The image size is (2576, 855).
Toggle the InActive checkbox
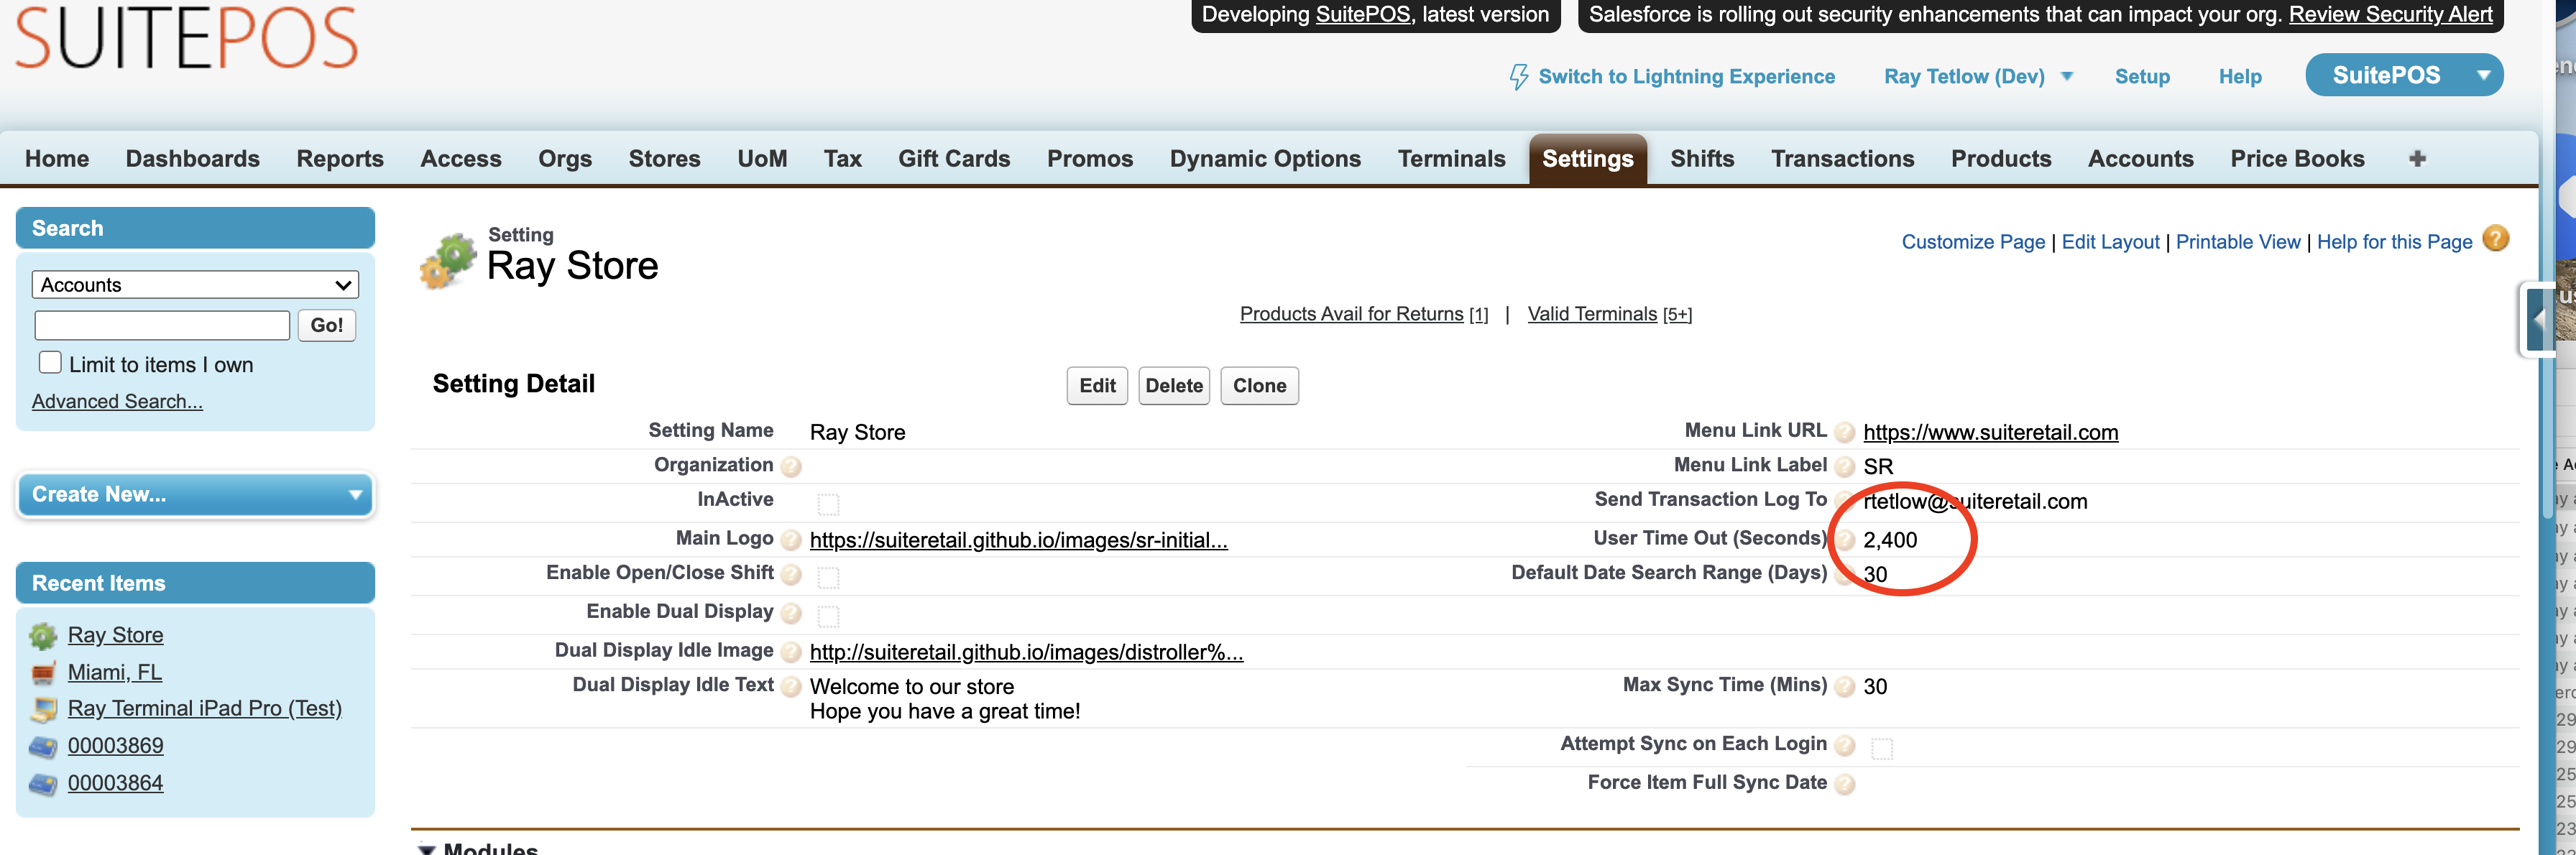(x=828, y=503)
